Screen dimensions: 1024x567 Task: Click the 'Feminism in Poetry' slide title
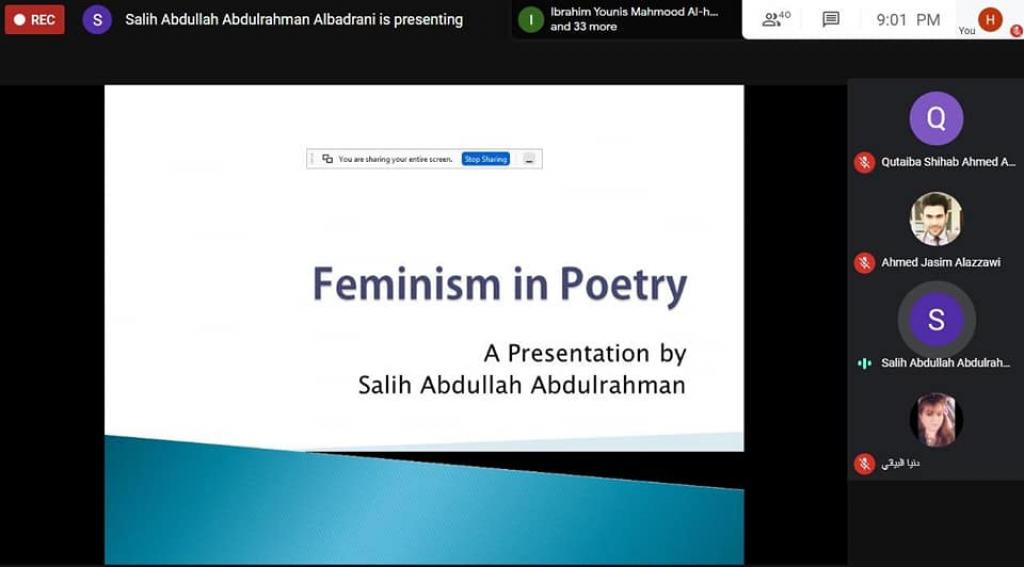click(499, 284)
